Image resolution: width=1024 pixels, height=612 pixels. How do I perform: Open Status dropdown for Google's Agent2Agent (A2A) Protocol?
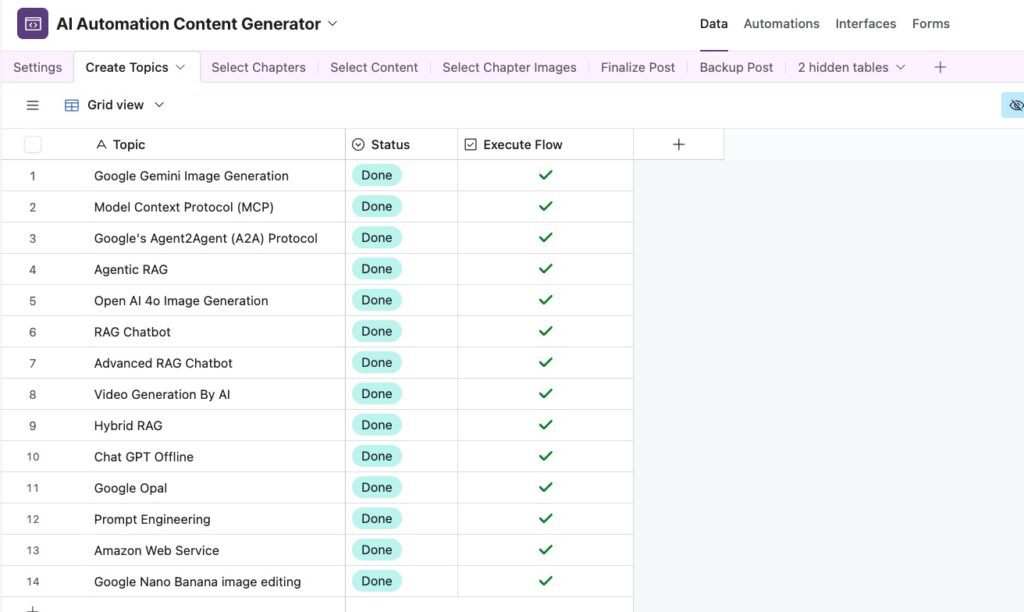377,238
